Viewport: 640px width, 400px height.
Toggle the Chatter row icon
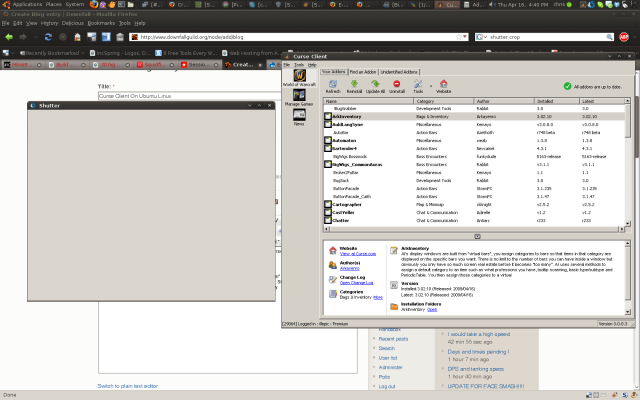point(328,220)
